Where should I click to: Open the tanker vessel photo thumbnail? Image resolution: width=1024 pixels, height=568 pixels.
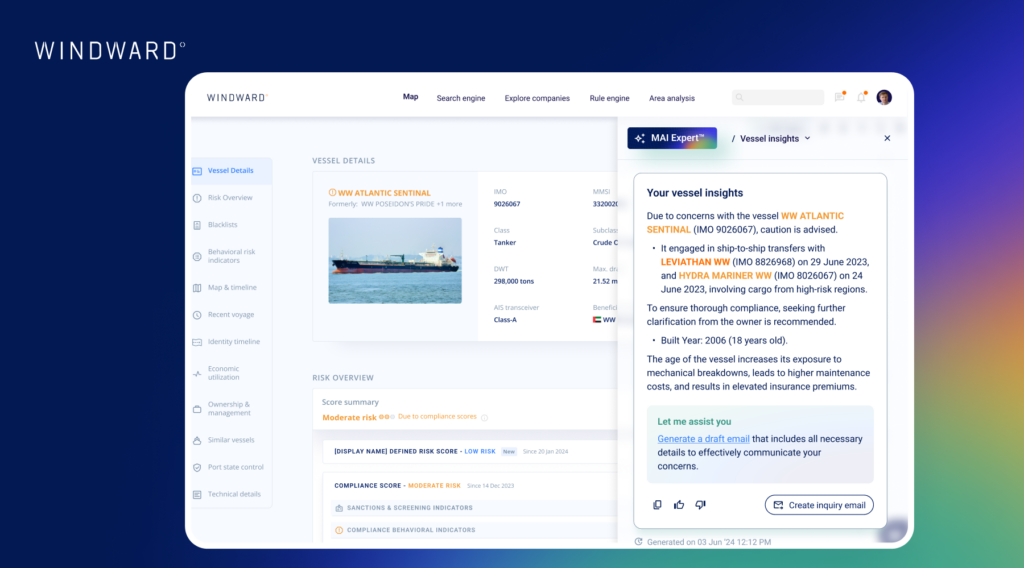(x=395, y=260)
